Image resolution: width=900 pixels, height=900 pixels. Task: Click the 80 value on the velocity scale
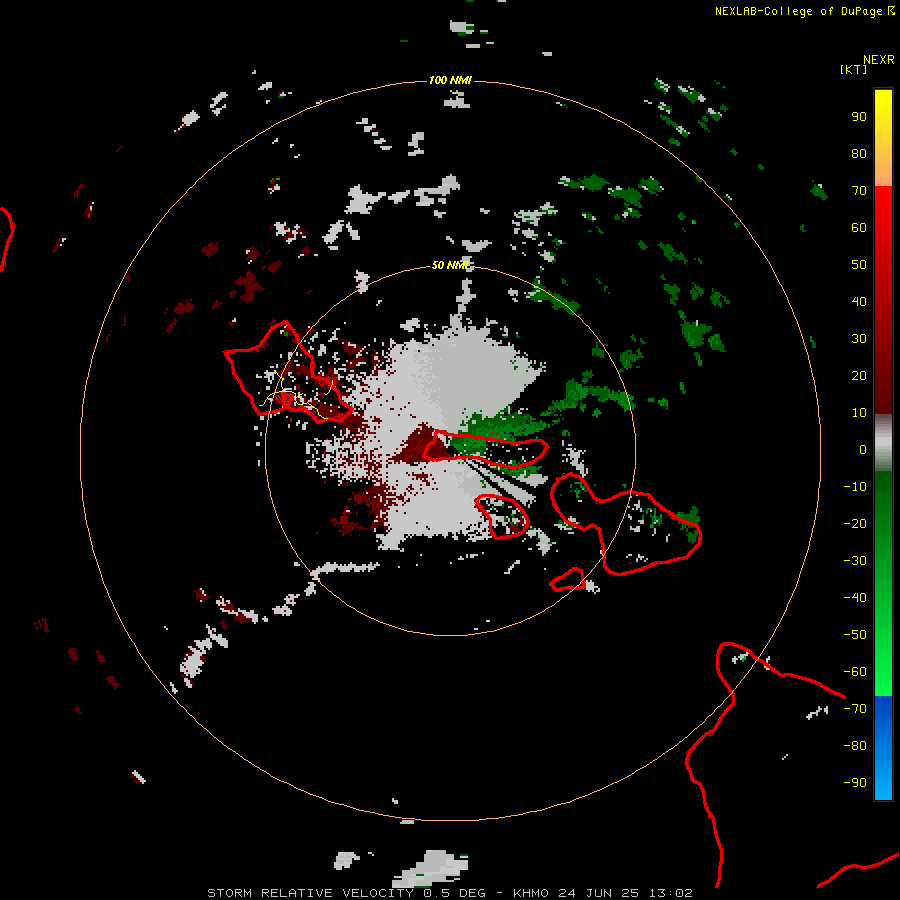(859, 153)
